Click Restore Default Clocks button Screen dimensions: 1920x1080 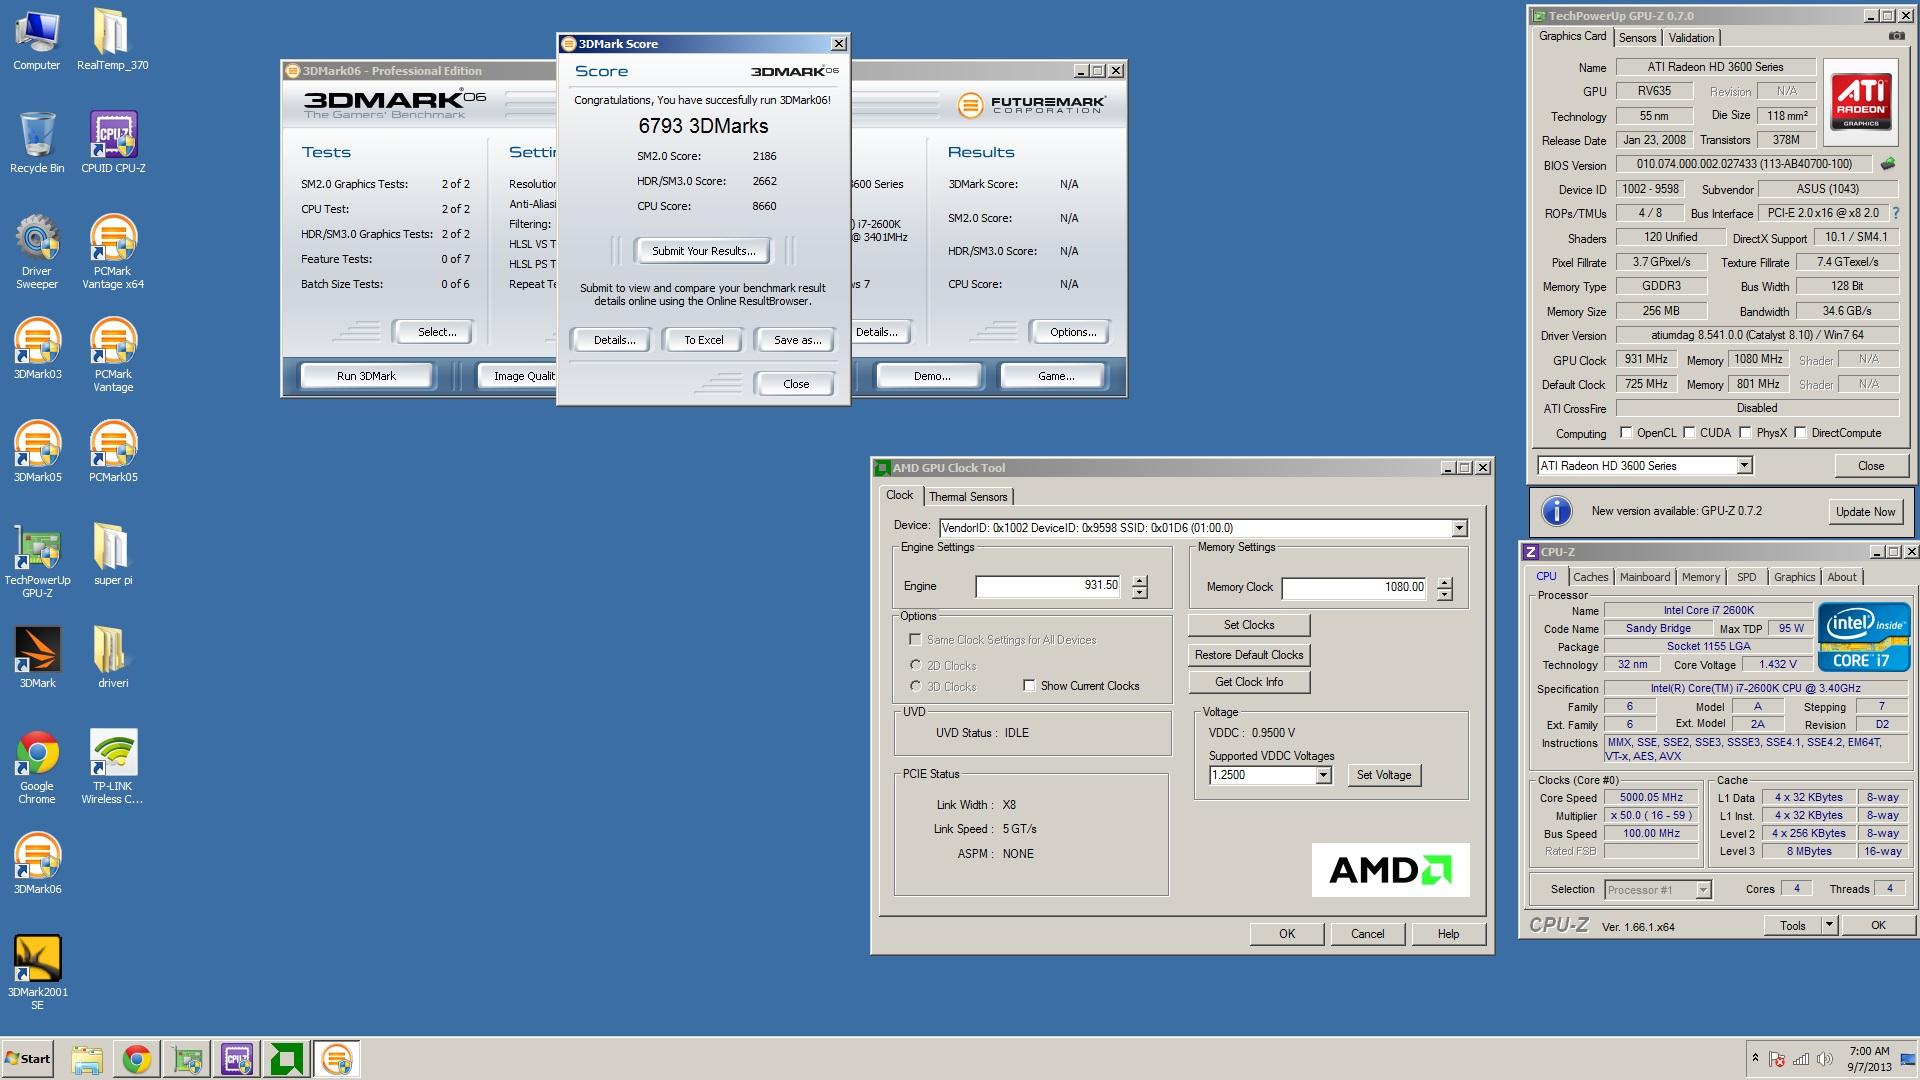(x=1249, y=655)
